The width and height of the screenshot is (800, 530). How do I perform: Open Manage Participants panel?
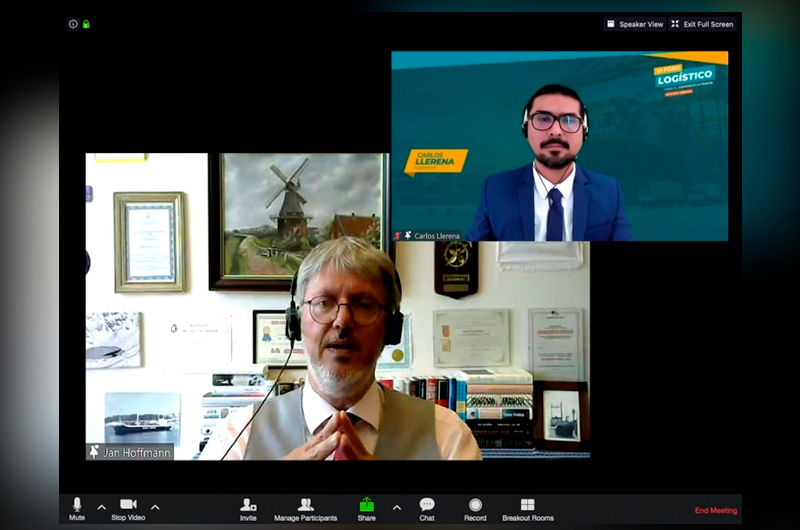tap(306, 507)
